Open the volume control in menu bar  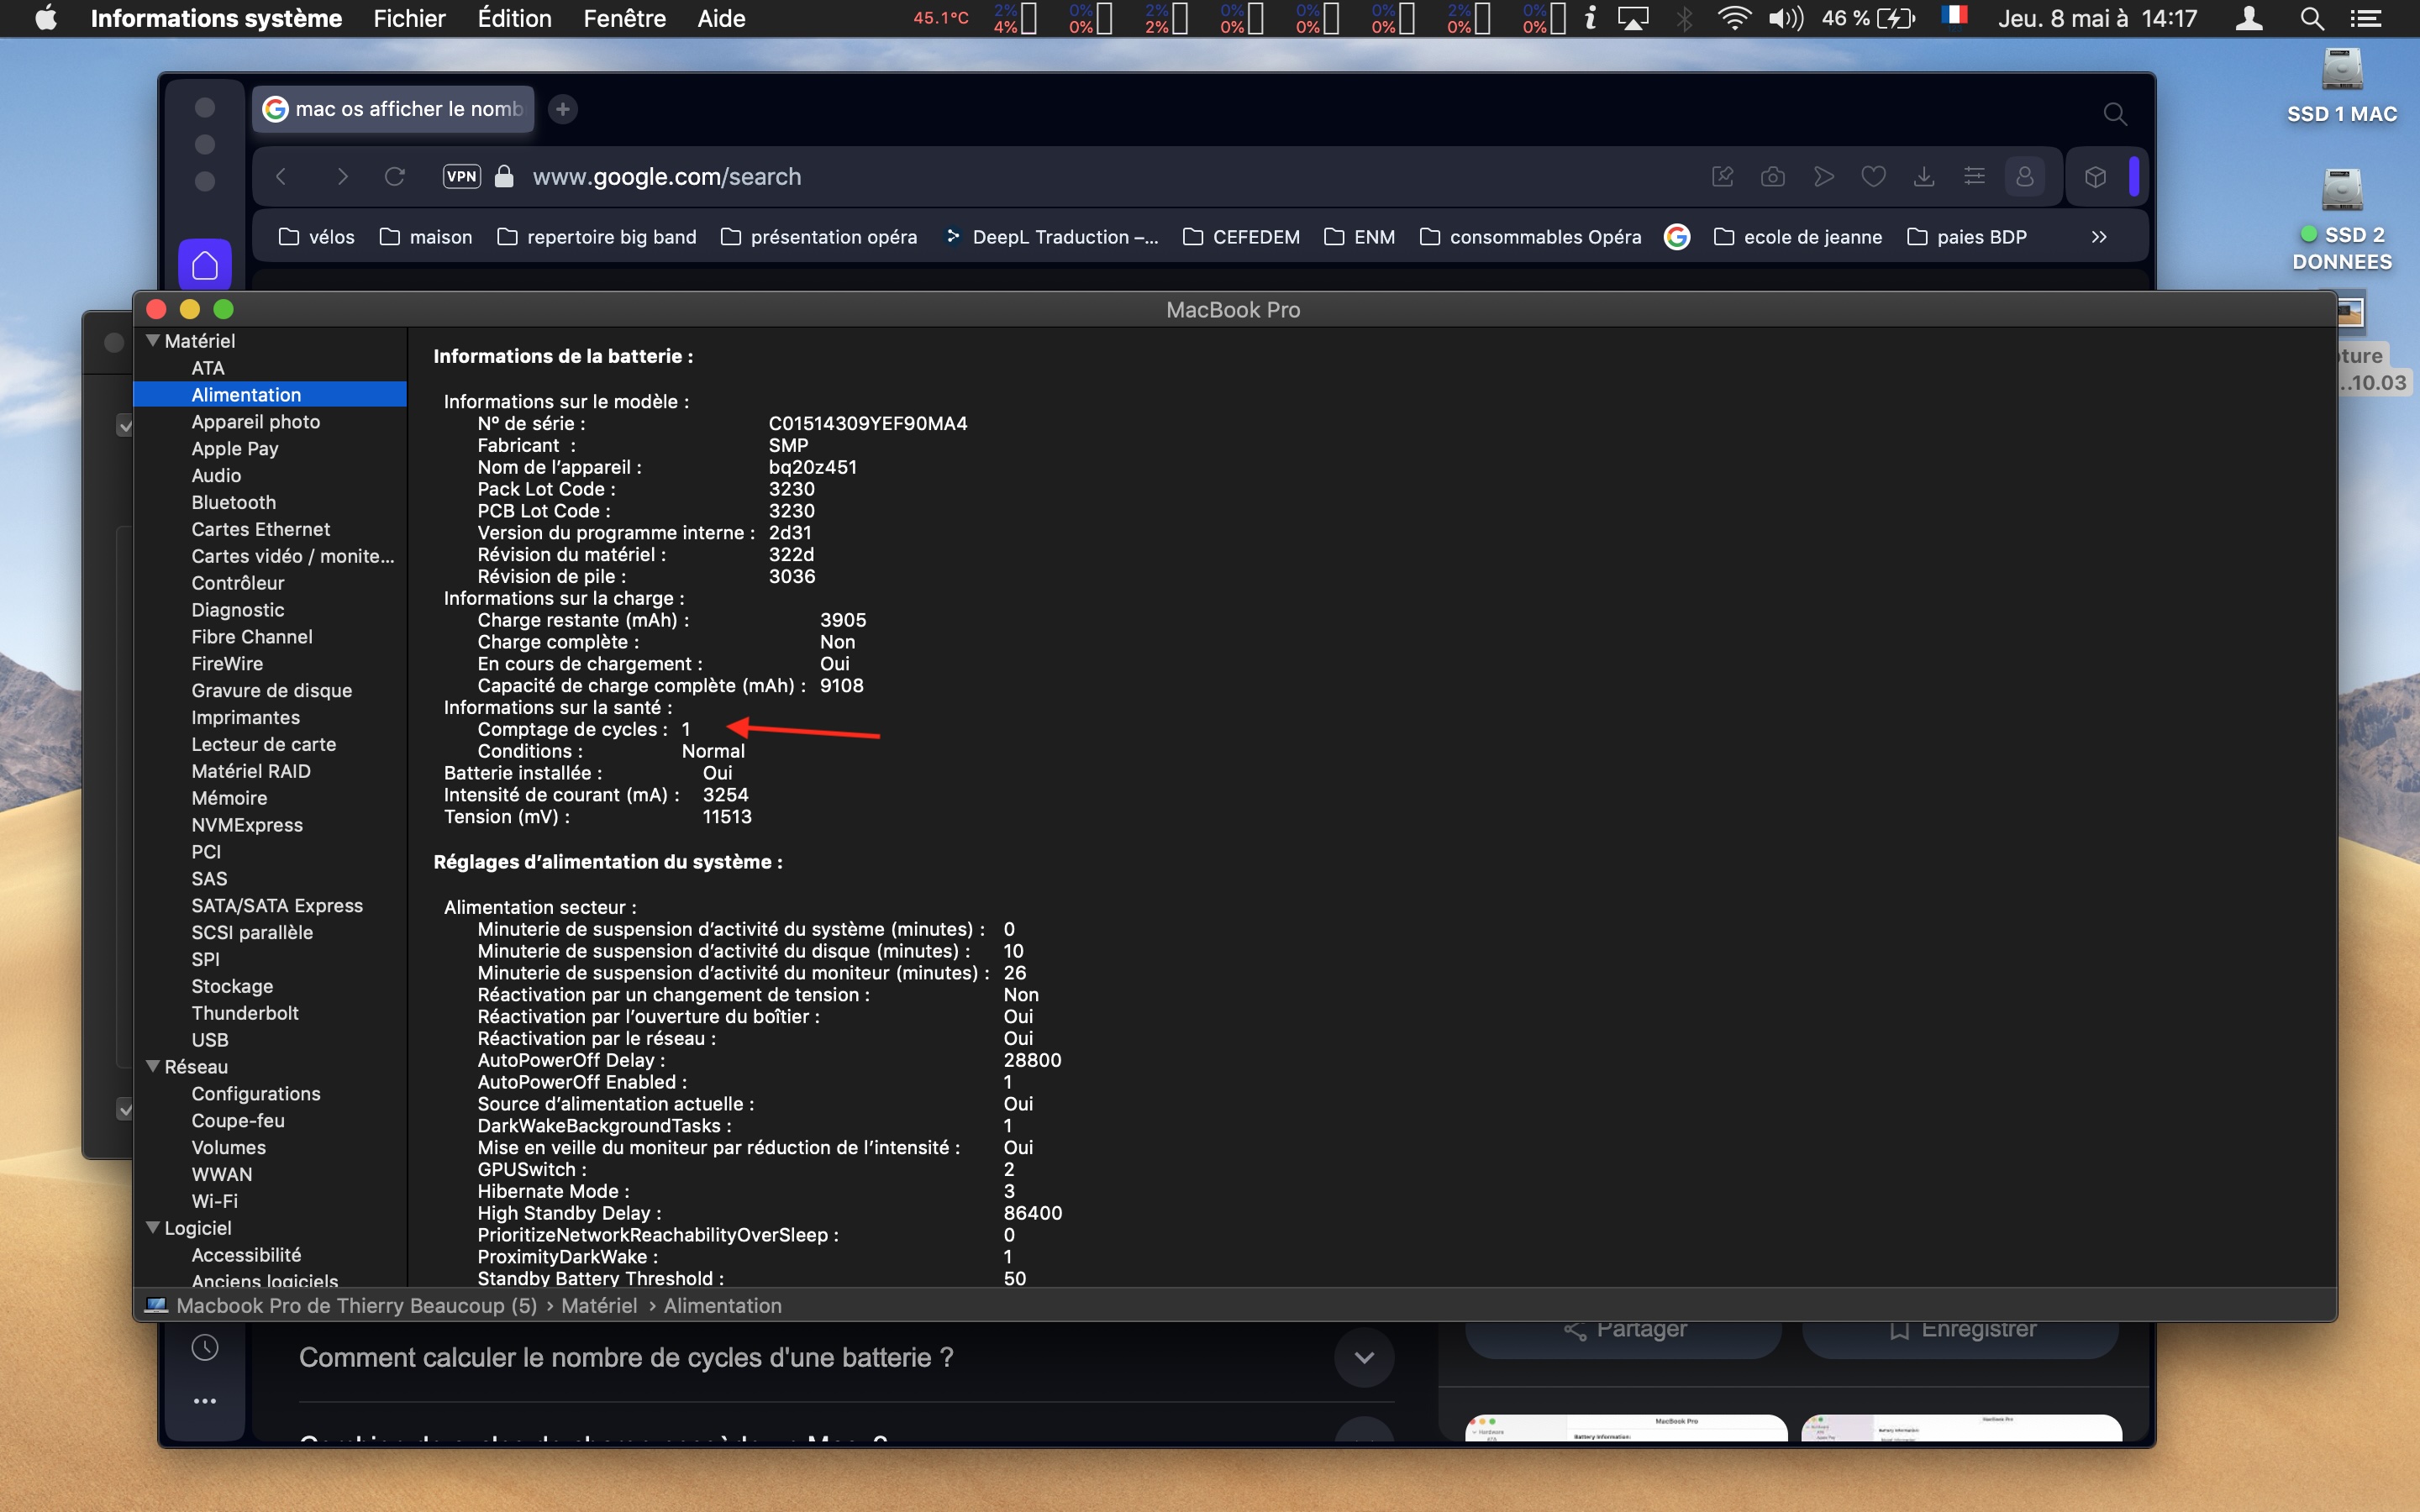pyautogui.click(x=1785, y=18)
